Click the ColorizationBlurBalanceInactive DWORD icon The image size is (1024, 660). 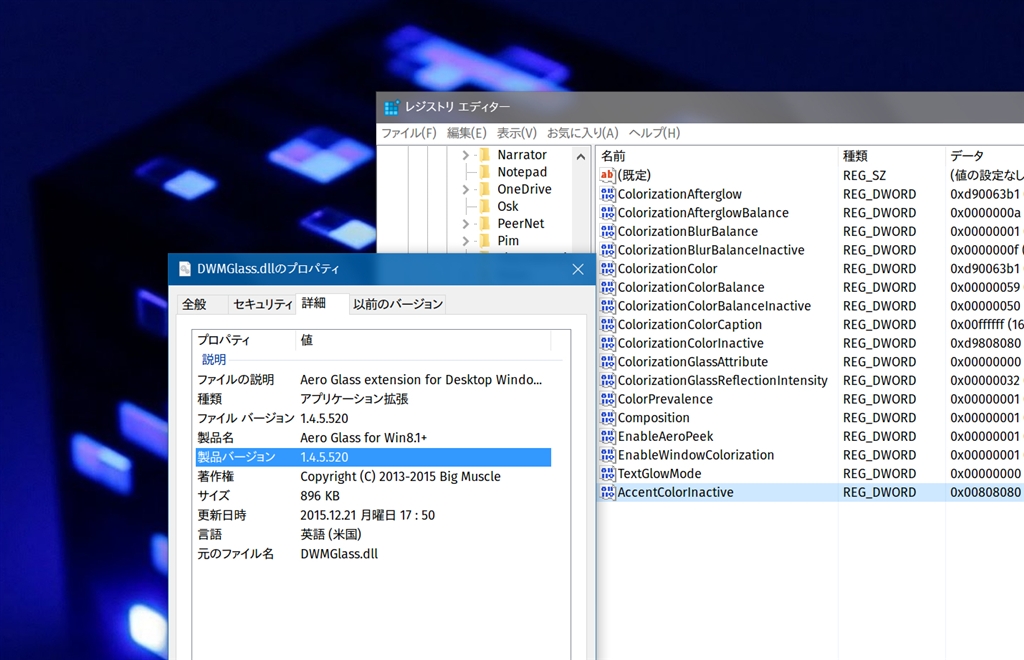point(607,250)
